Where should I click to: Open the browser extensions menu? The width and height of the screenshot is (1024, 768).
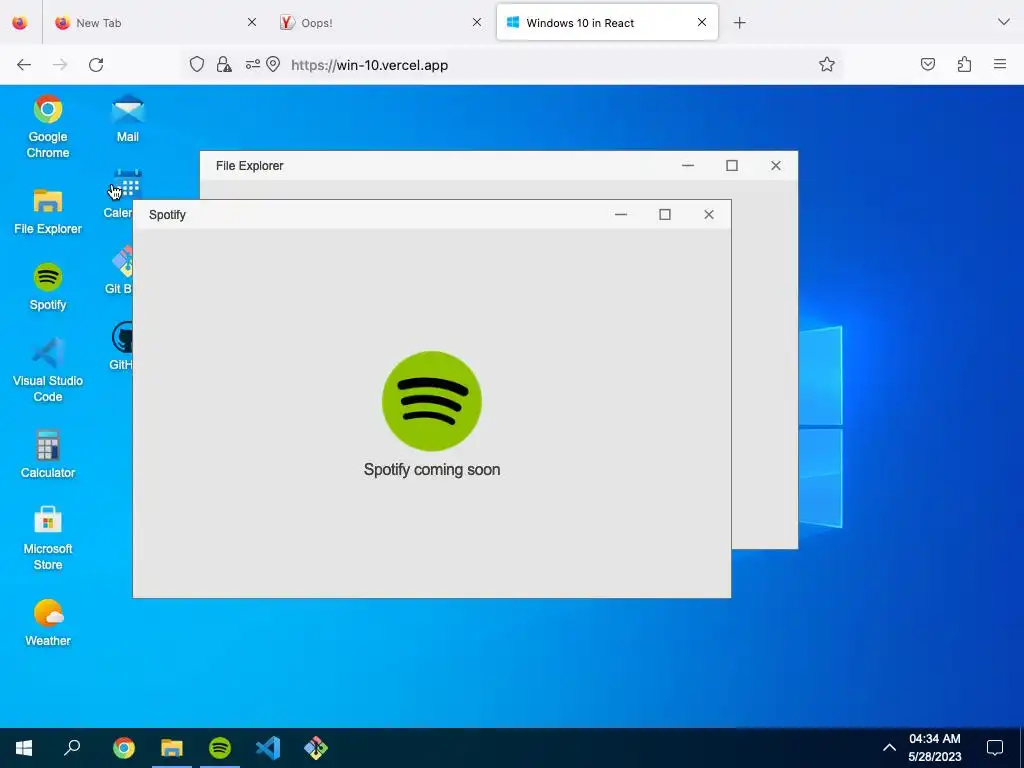pos(964,64)
